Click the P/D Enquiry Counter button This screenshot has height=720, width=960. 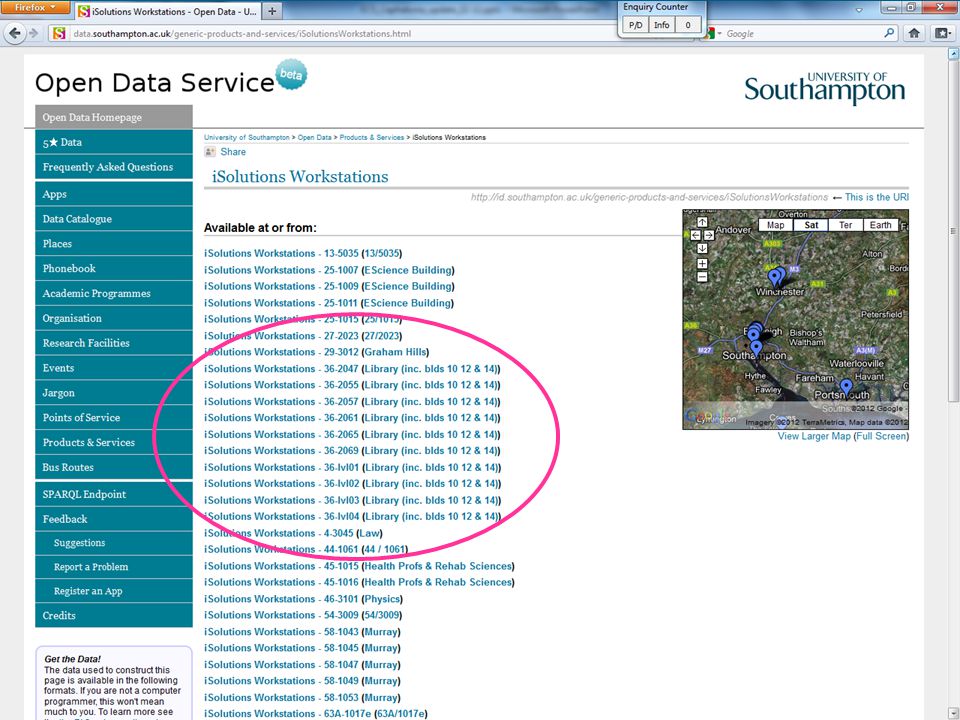point(636,25)
